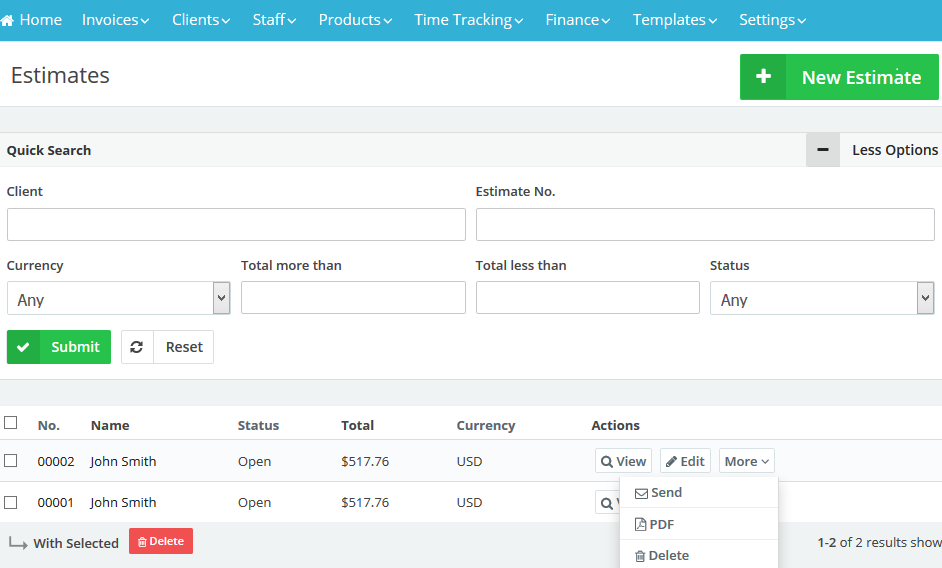Open the Time Tracking menu

click(468, 20)
